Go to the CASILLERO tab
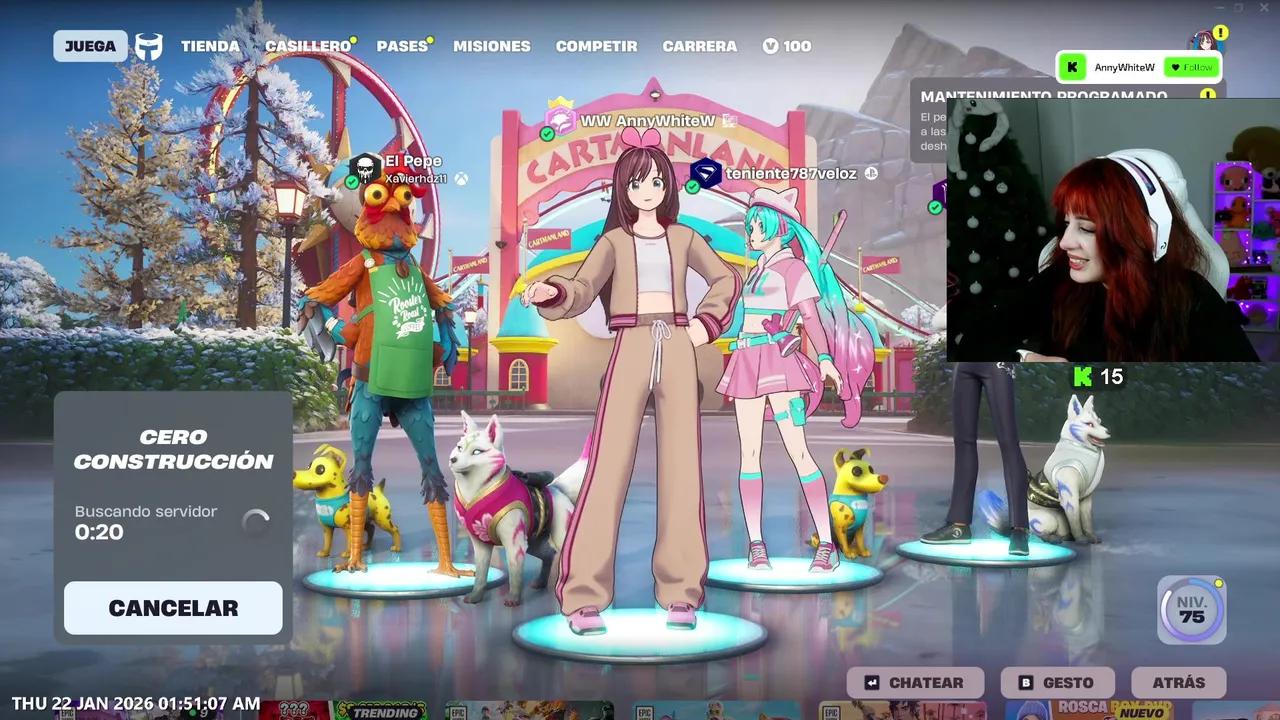1280x720 pixels. click(x=308, y=46)
